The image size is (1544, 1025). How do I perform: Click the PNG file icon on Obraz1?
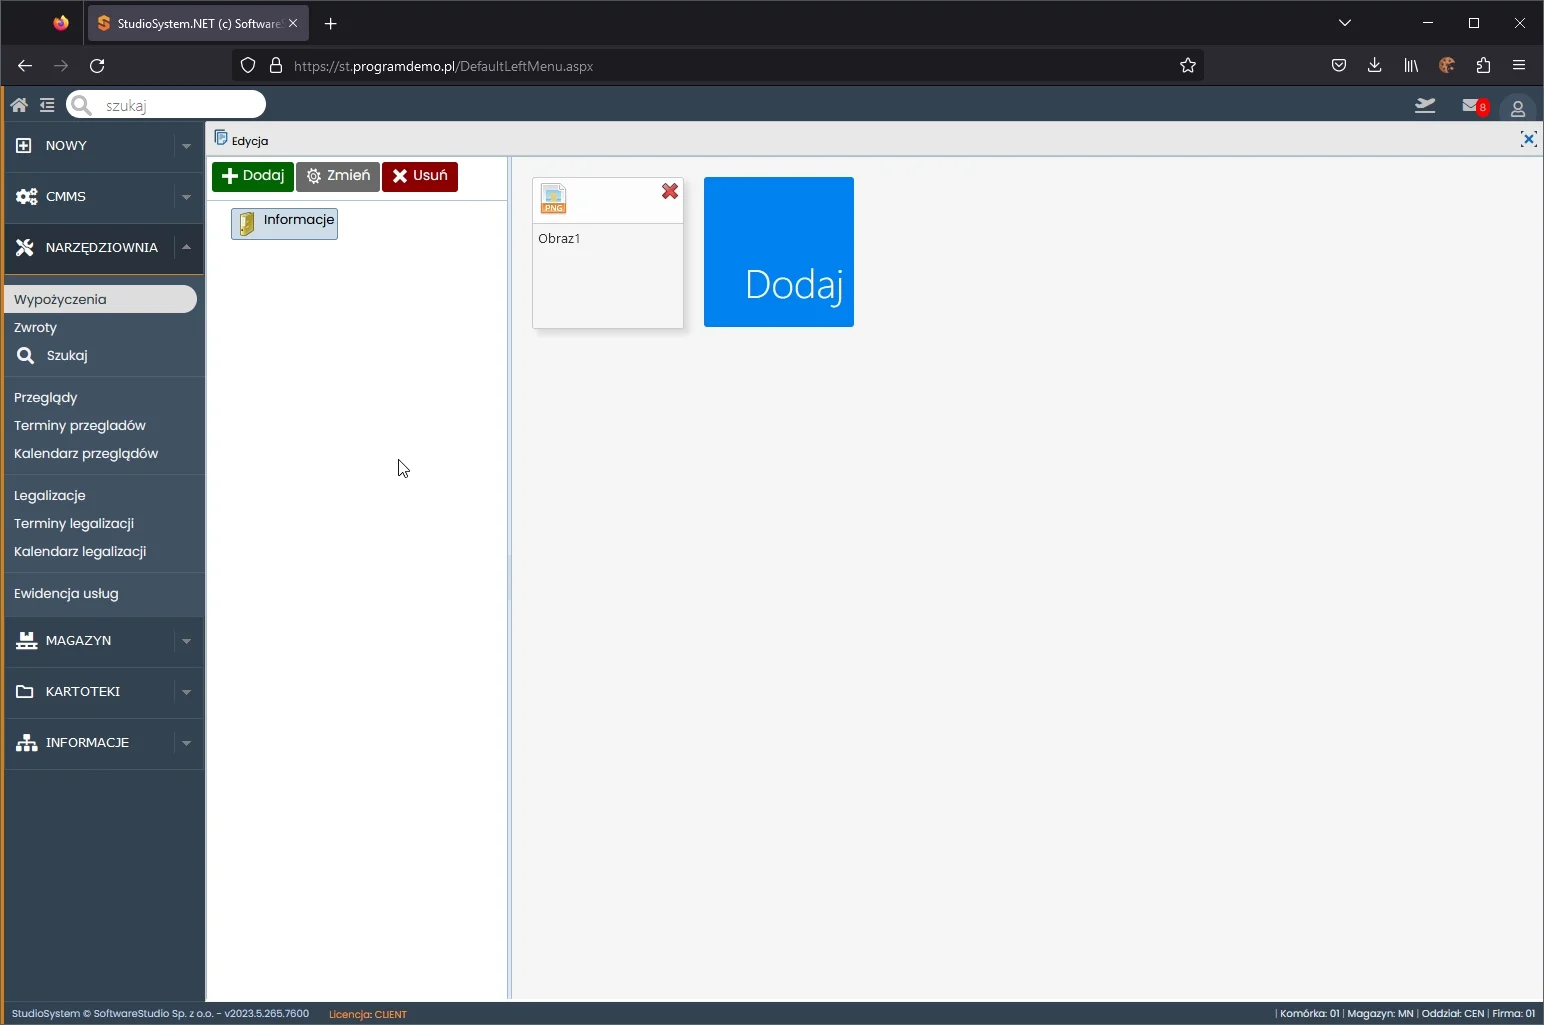click(x=553, y=199)
